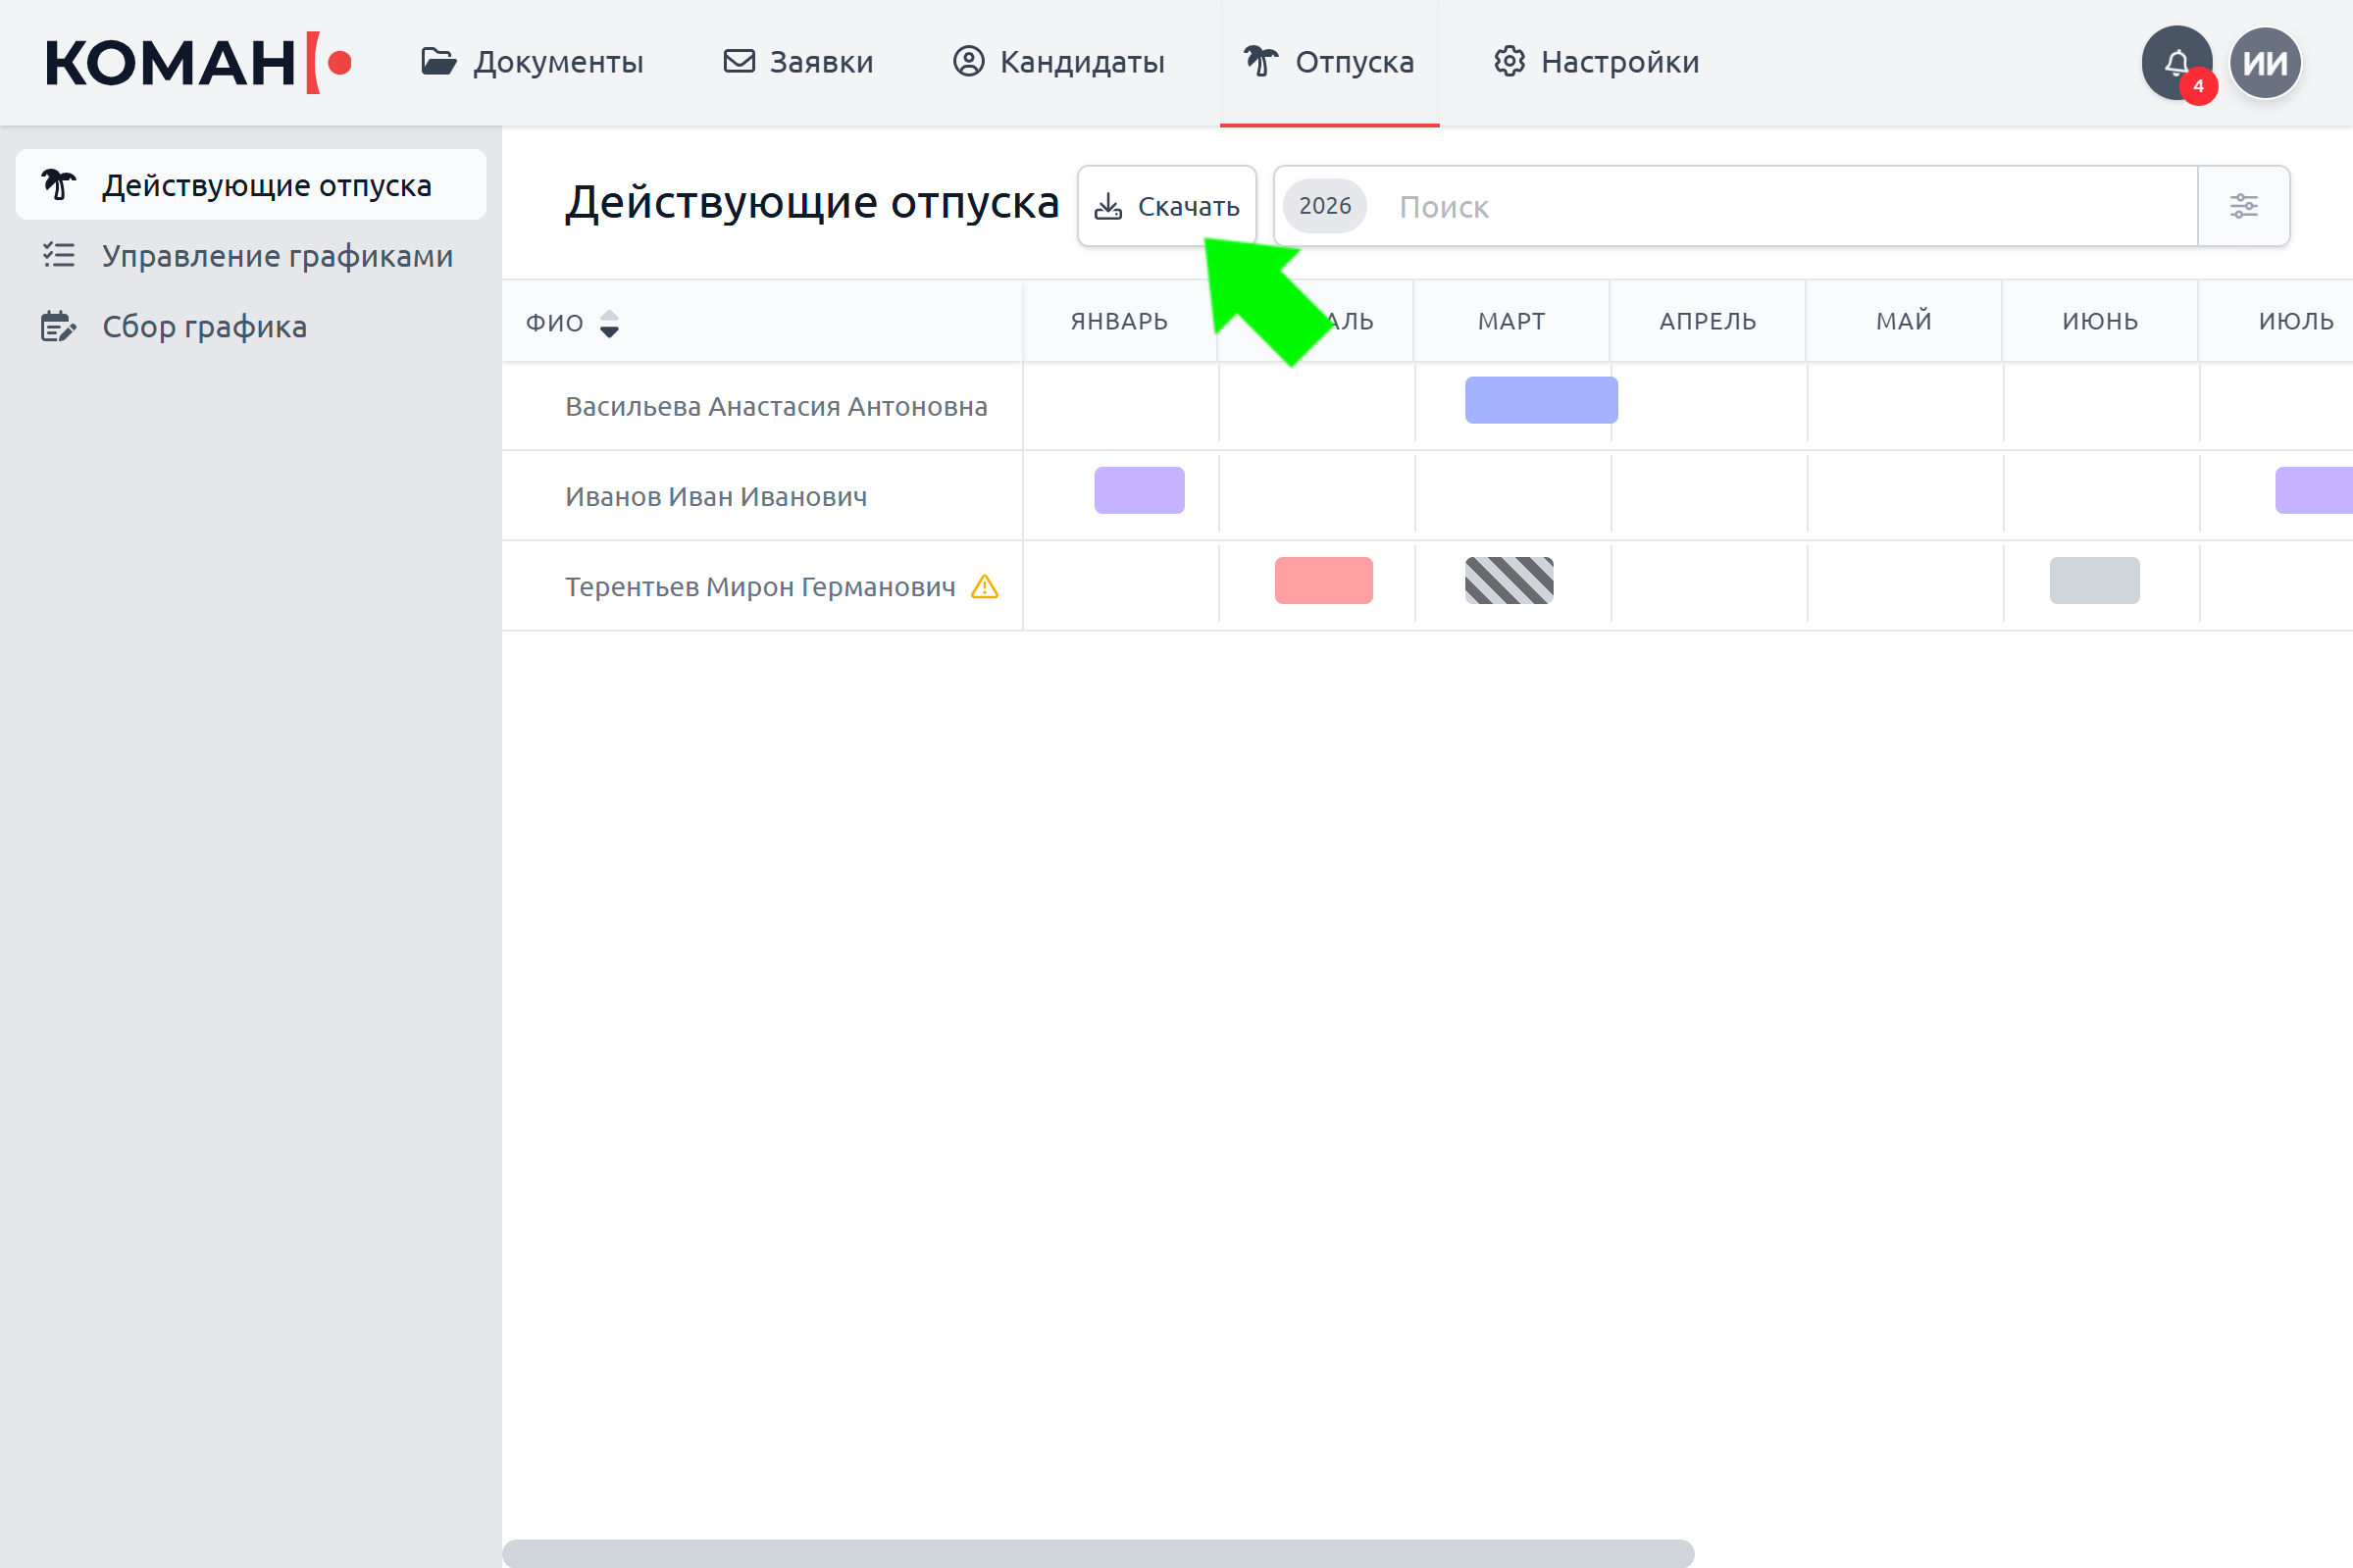
Task: Open the 2026 year selector chip
Action: pyautogui.click(x=1324, y=206)
